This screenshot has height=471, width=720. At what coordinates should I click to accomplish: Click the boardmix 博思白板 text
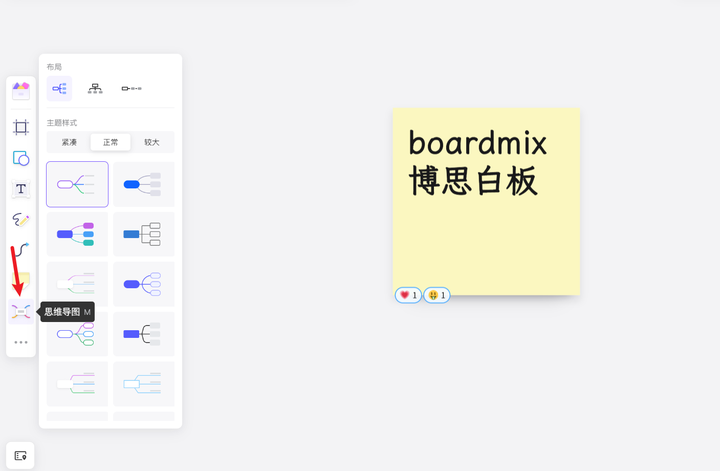[x=478, y=162]
